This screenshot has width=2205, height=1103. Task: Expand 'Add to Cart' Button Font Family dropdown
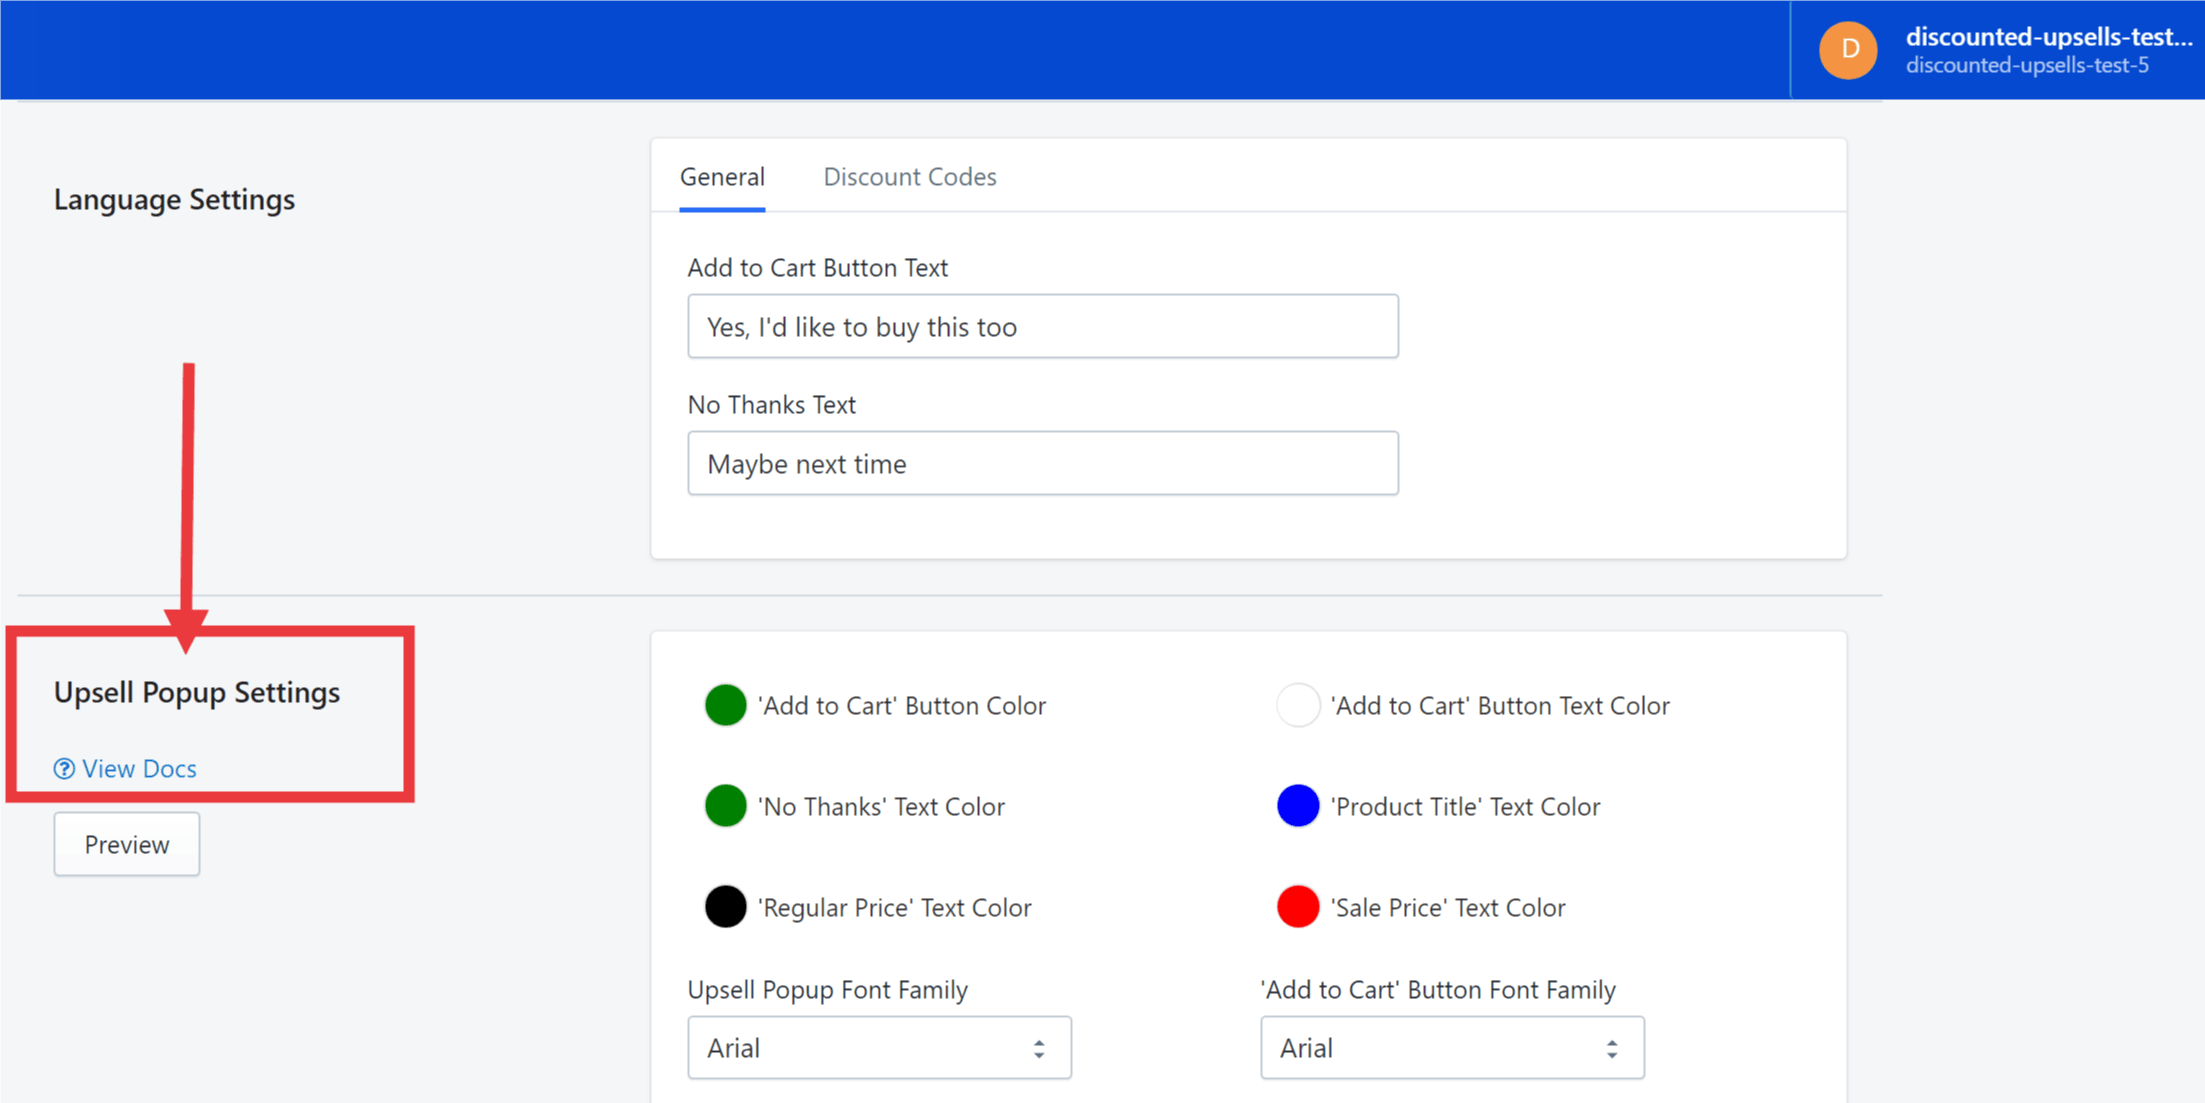(x=1450, y=1047)
